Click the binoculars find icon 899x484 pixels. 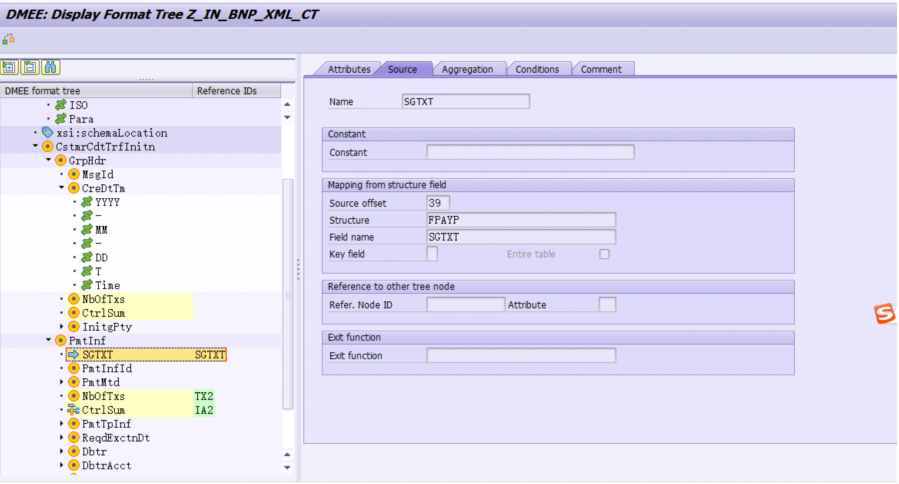pyautogui.click(x=50, y=68)
